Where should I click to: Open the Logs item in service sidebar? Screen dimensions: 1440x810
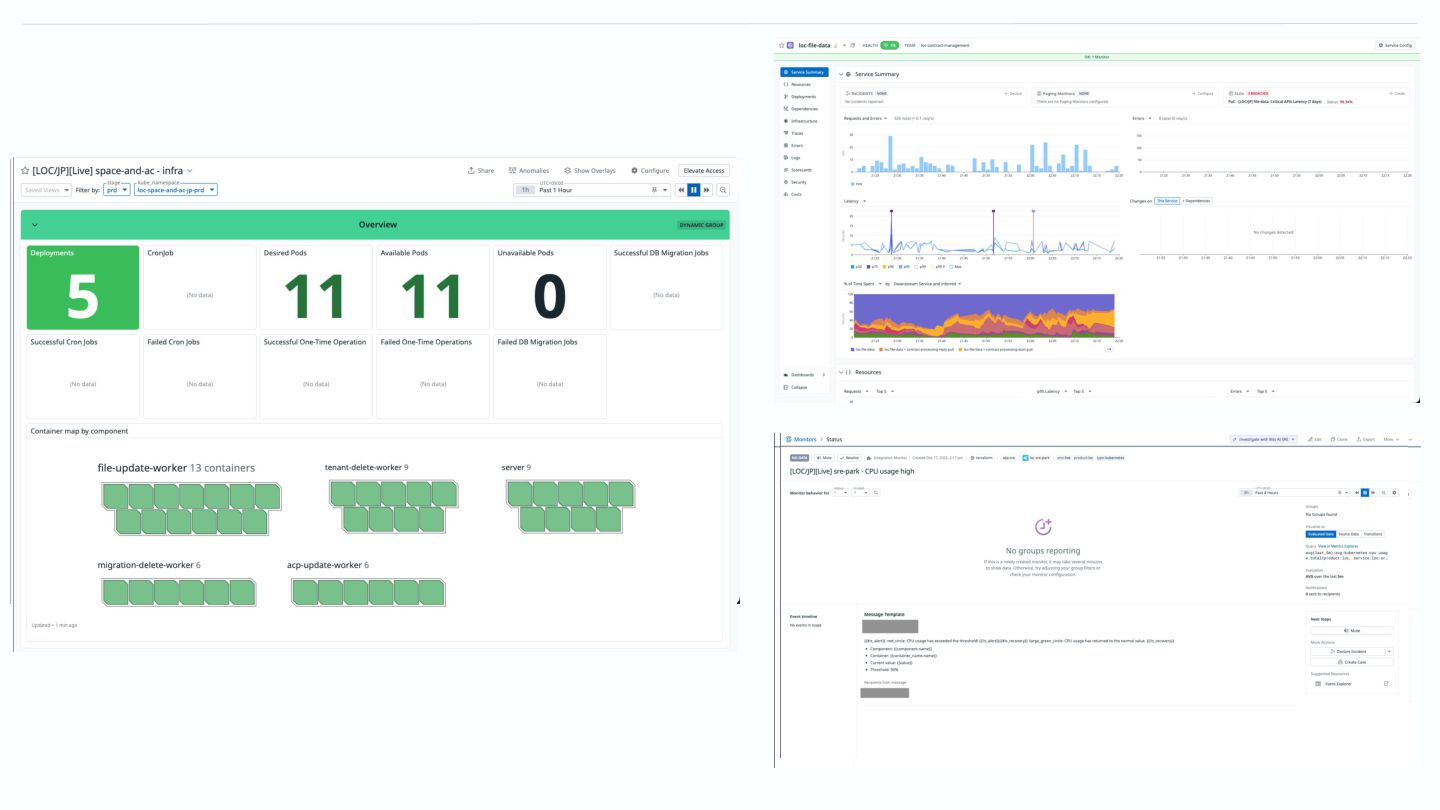pyautogui.click(x=796, y=158)
